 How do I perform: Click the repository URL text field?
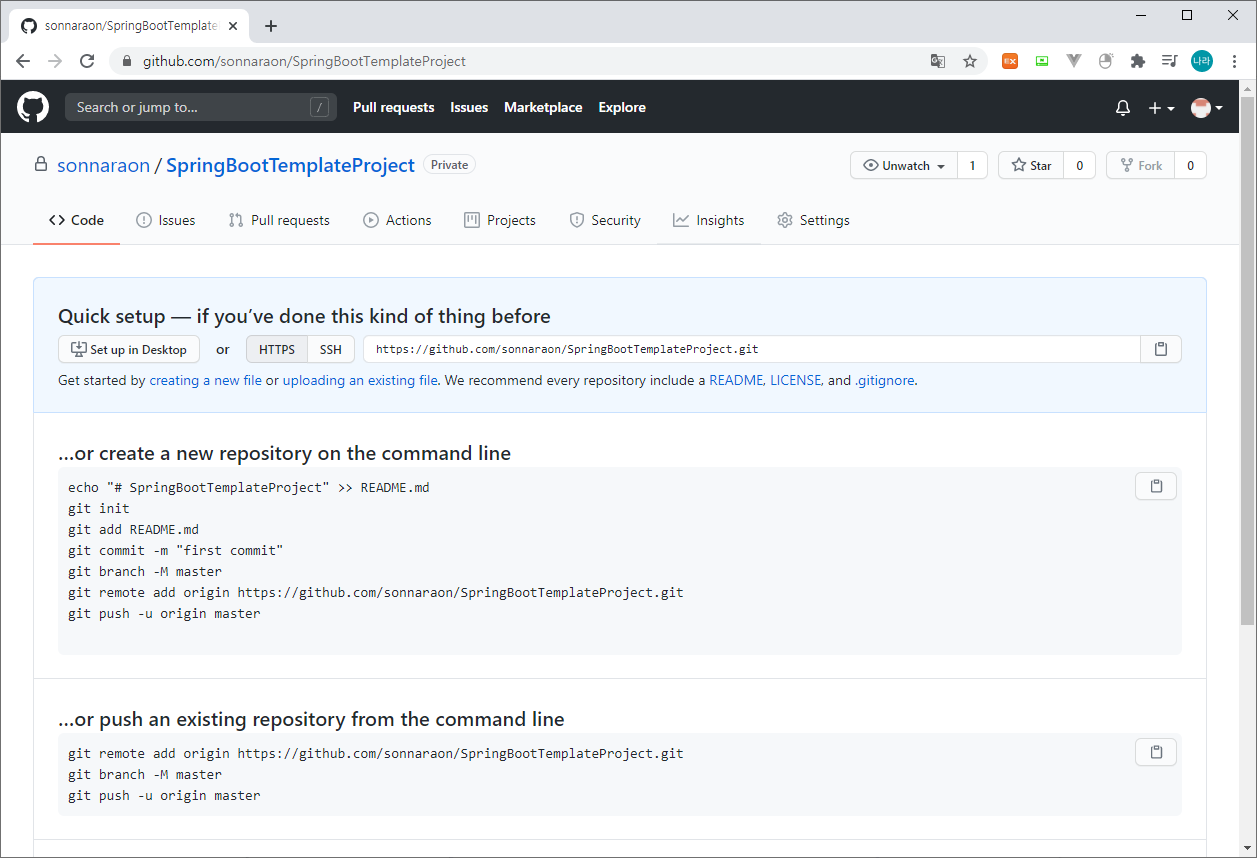752,349
